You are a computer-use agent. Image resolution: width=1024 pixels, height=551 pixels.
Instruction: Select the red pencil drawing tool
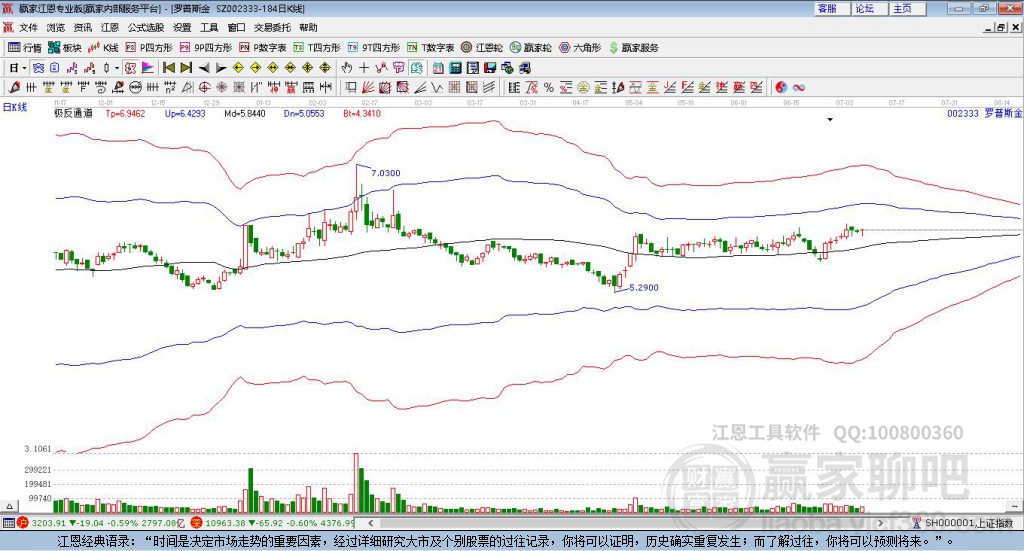click(x=14, y=87)
